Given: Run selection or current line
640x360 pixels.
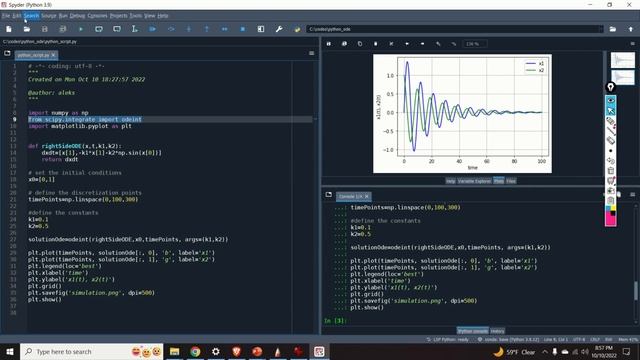Looking at the screenshot, I should point(135,29).
